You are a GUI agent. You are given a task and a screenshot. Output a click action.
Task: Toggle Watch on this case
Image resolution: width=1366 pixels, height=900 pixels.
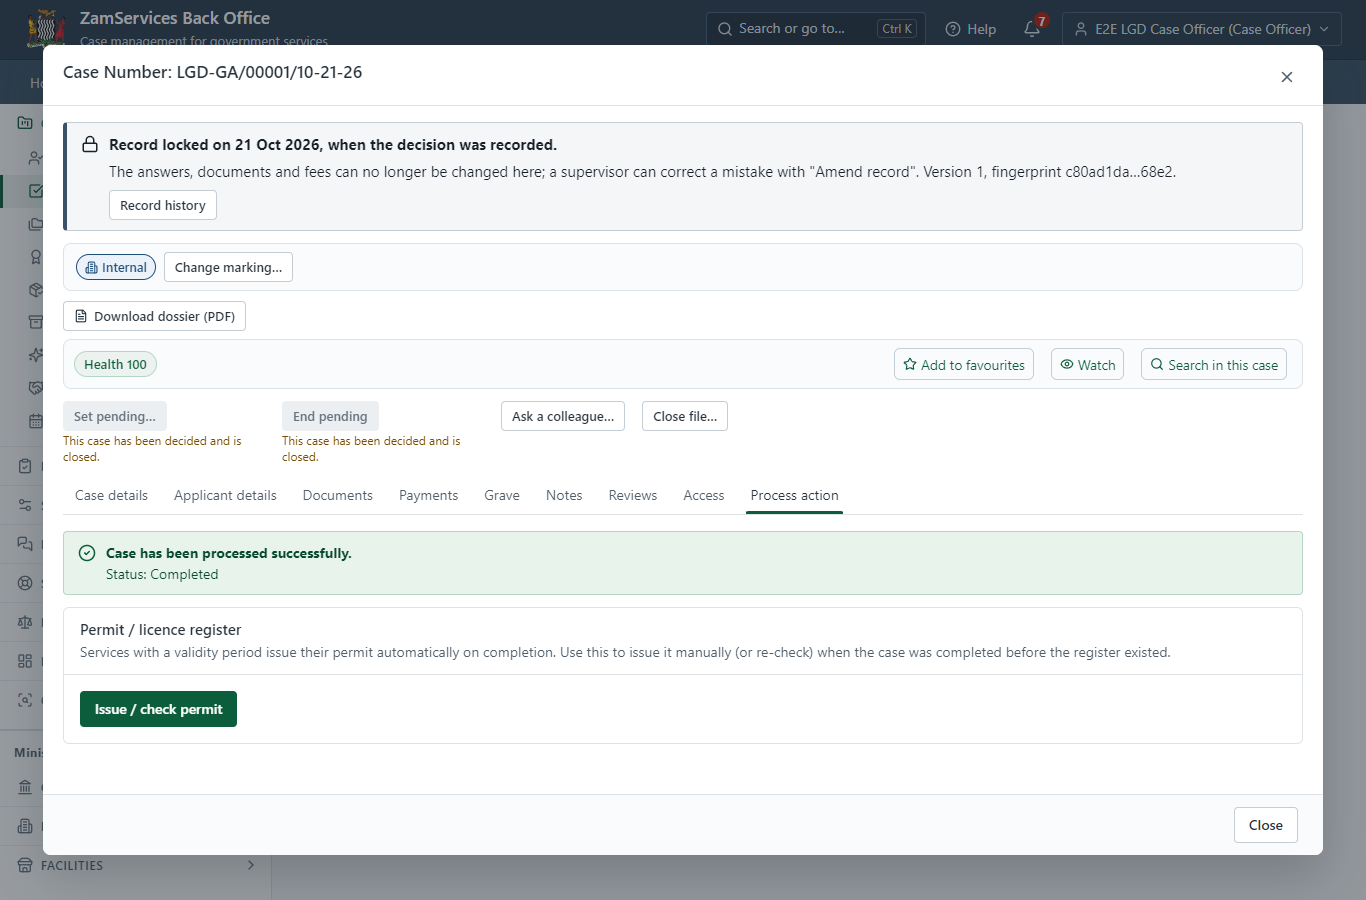click(1087, 365)
